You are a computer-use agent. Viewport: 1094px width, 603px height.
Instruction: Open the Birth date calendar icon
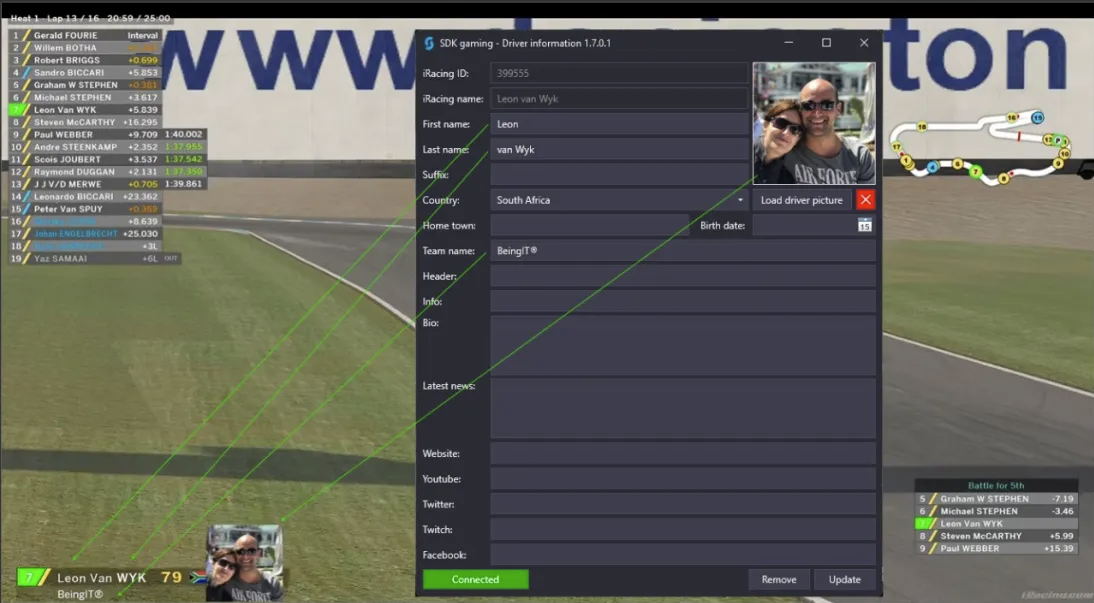click(864, 225)
